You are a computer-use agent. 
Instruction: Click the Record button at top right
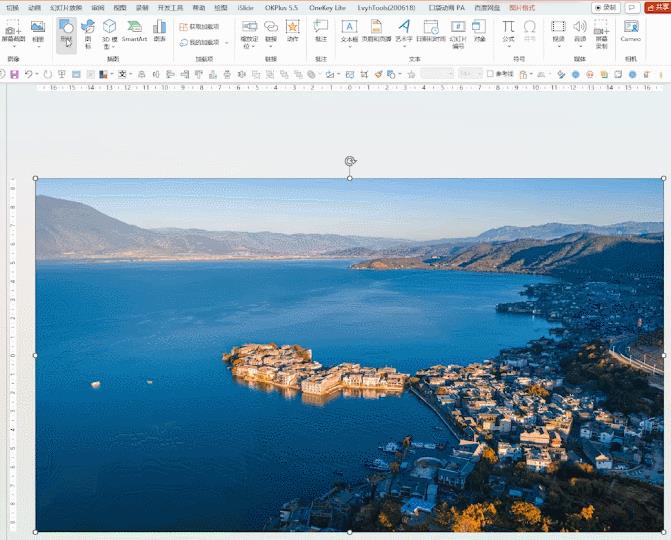click(605, 7)
